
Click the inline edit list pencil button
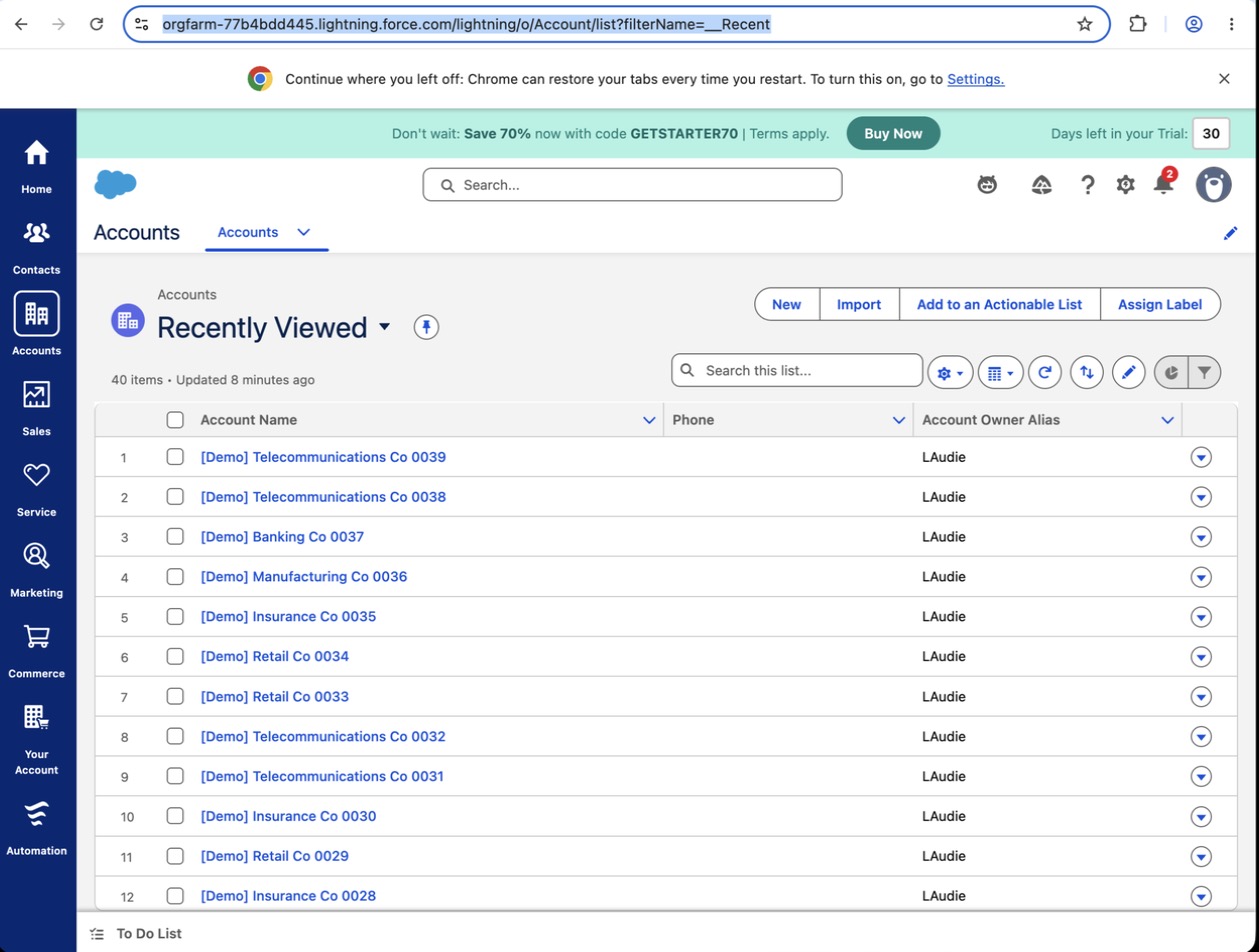pyautogui.click(x=1129, y=372)
